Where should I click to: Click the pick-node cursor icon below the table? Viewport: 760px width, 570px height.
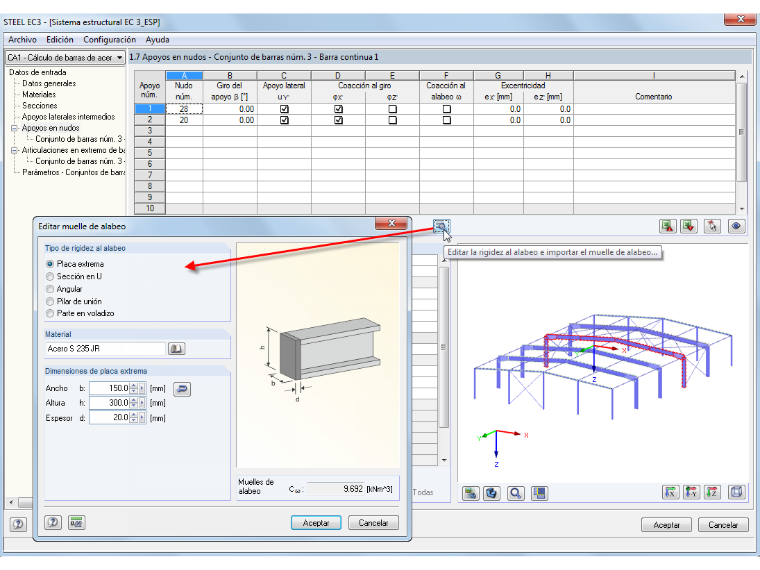(x=712, y=226)
